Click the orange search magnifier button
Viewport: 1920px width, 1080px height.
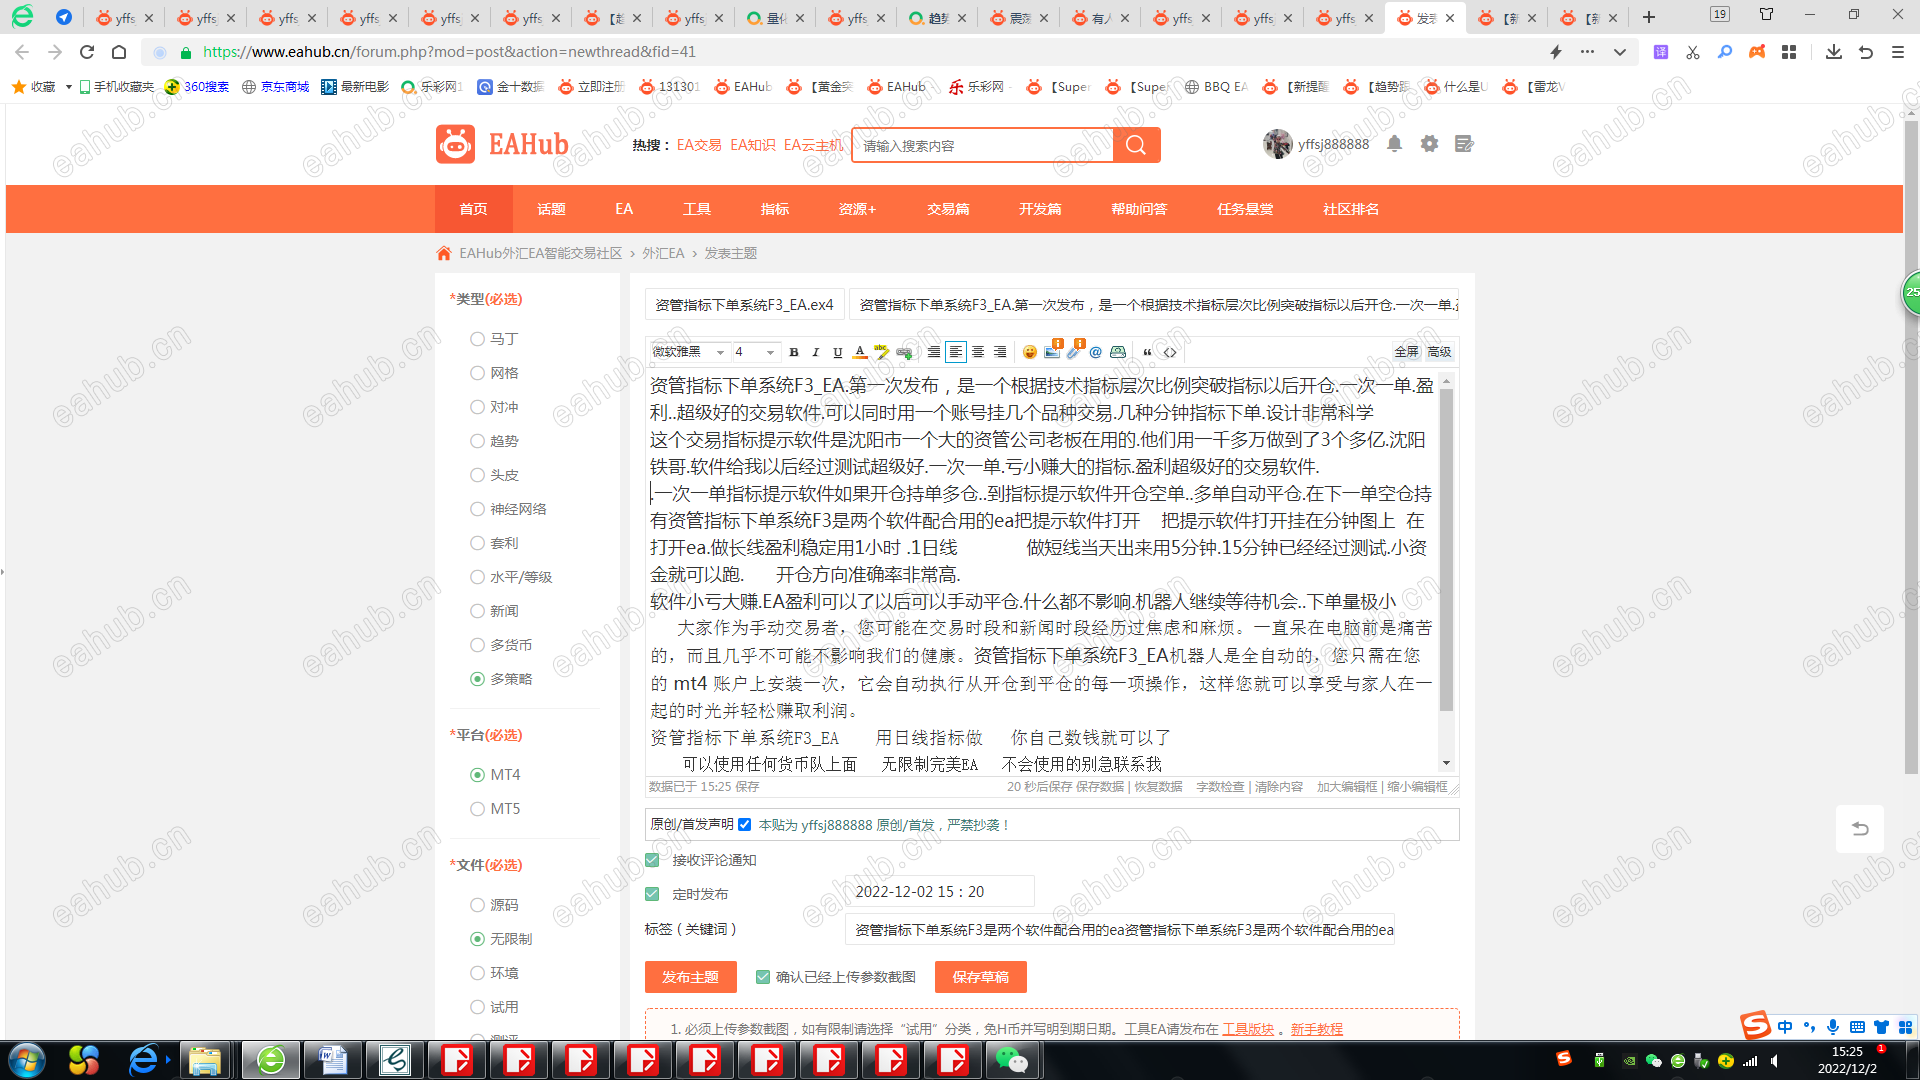click(1136, 145)
